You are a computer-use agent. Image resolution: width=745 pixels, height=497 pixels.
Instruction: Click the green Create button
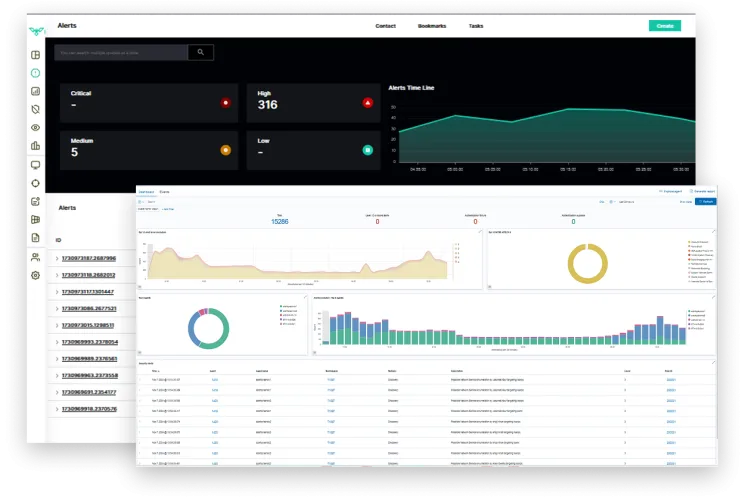pos(664,26)
